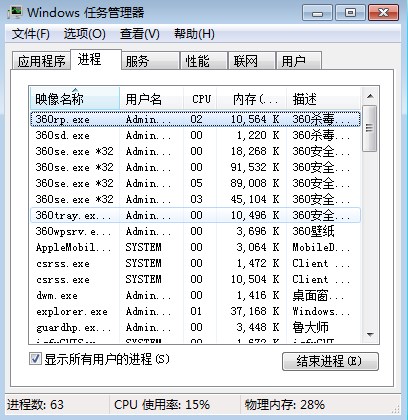
Task: Click the scrollbar down arrow
Action: [370, 334]
